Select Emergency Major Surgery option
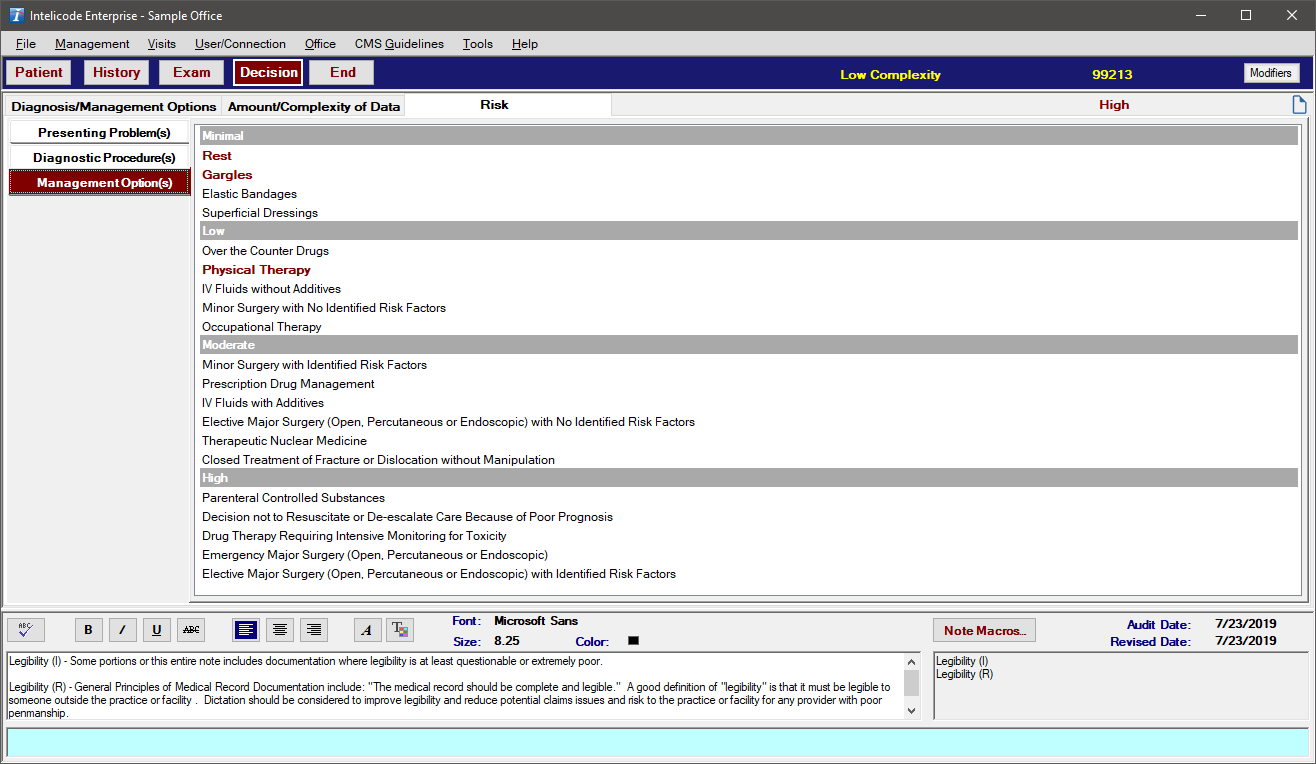This screenshot has height=764, width=1316. pos(375,555)
